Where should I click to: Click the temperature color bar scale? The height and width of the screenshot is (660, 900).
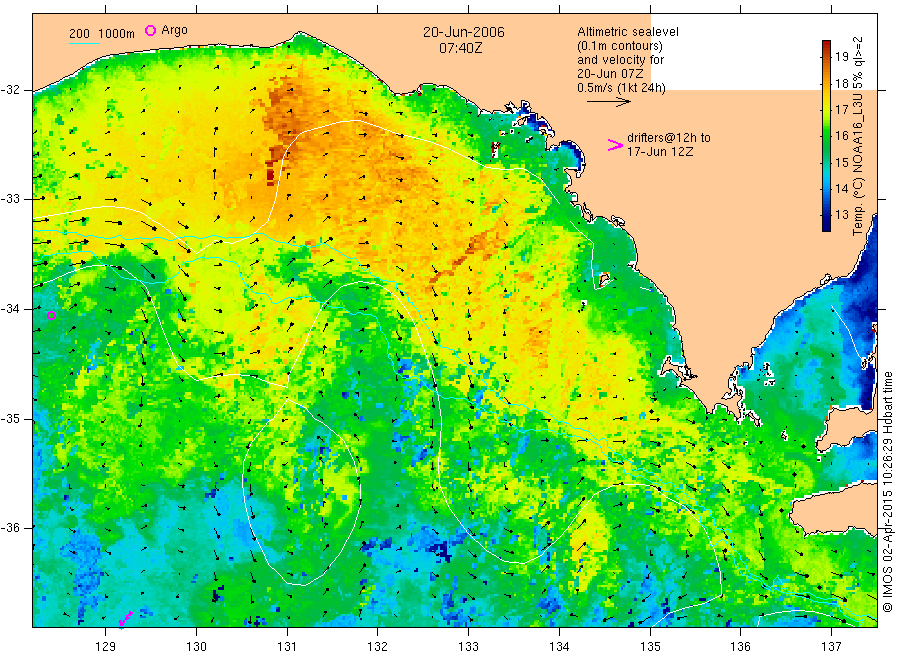tap(826, 136)
